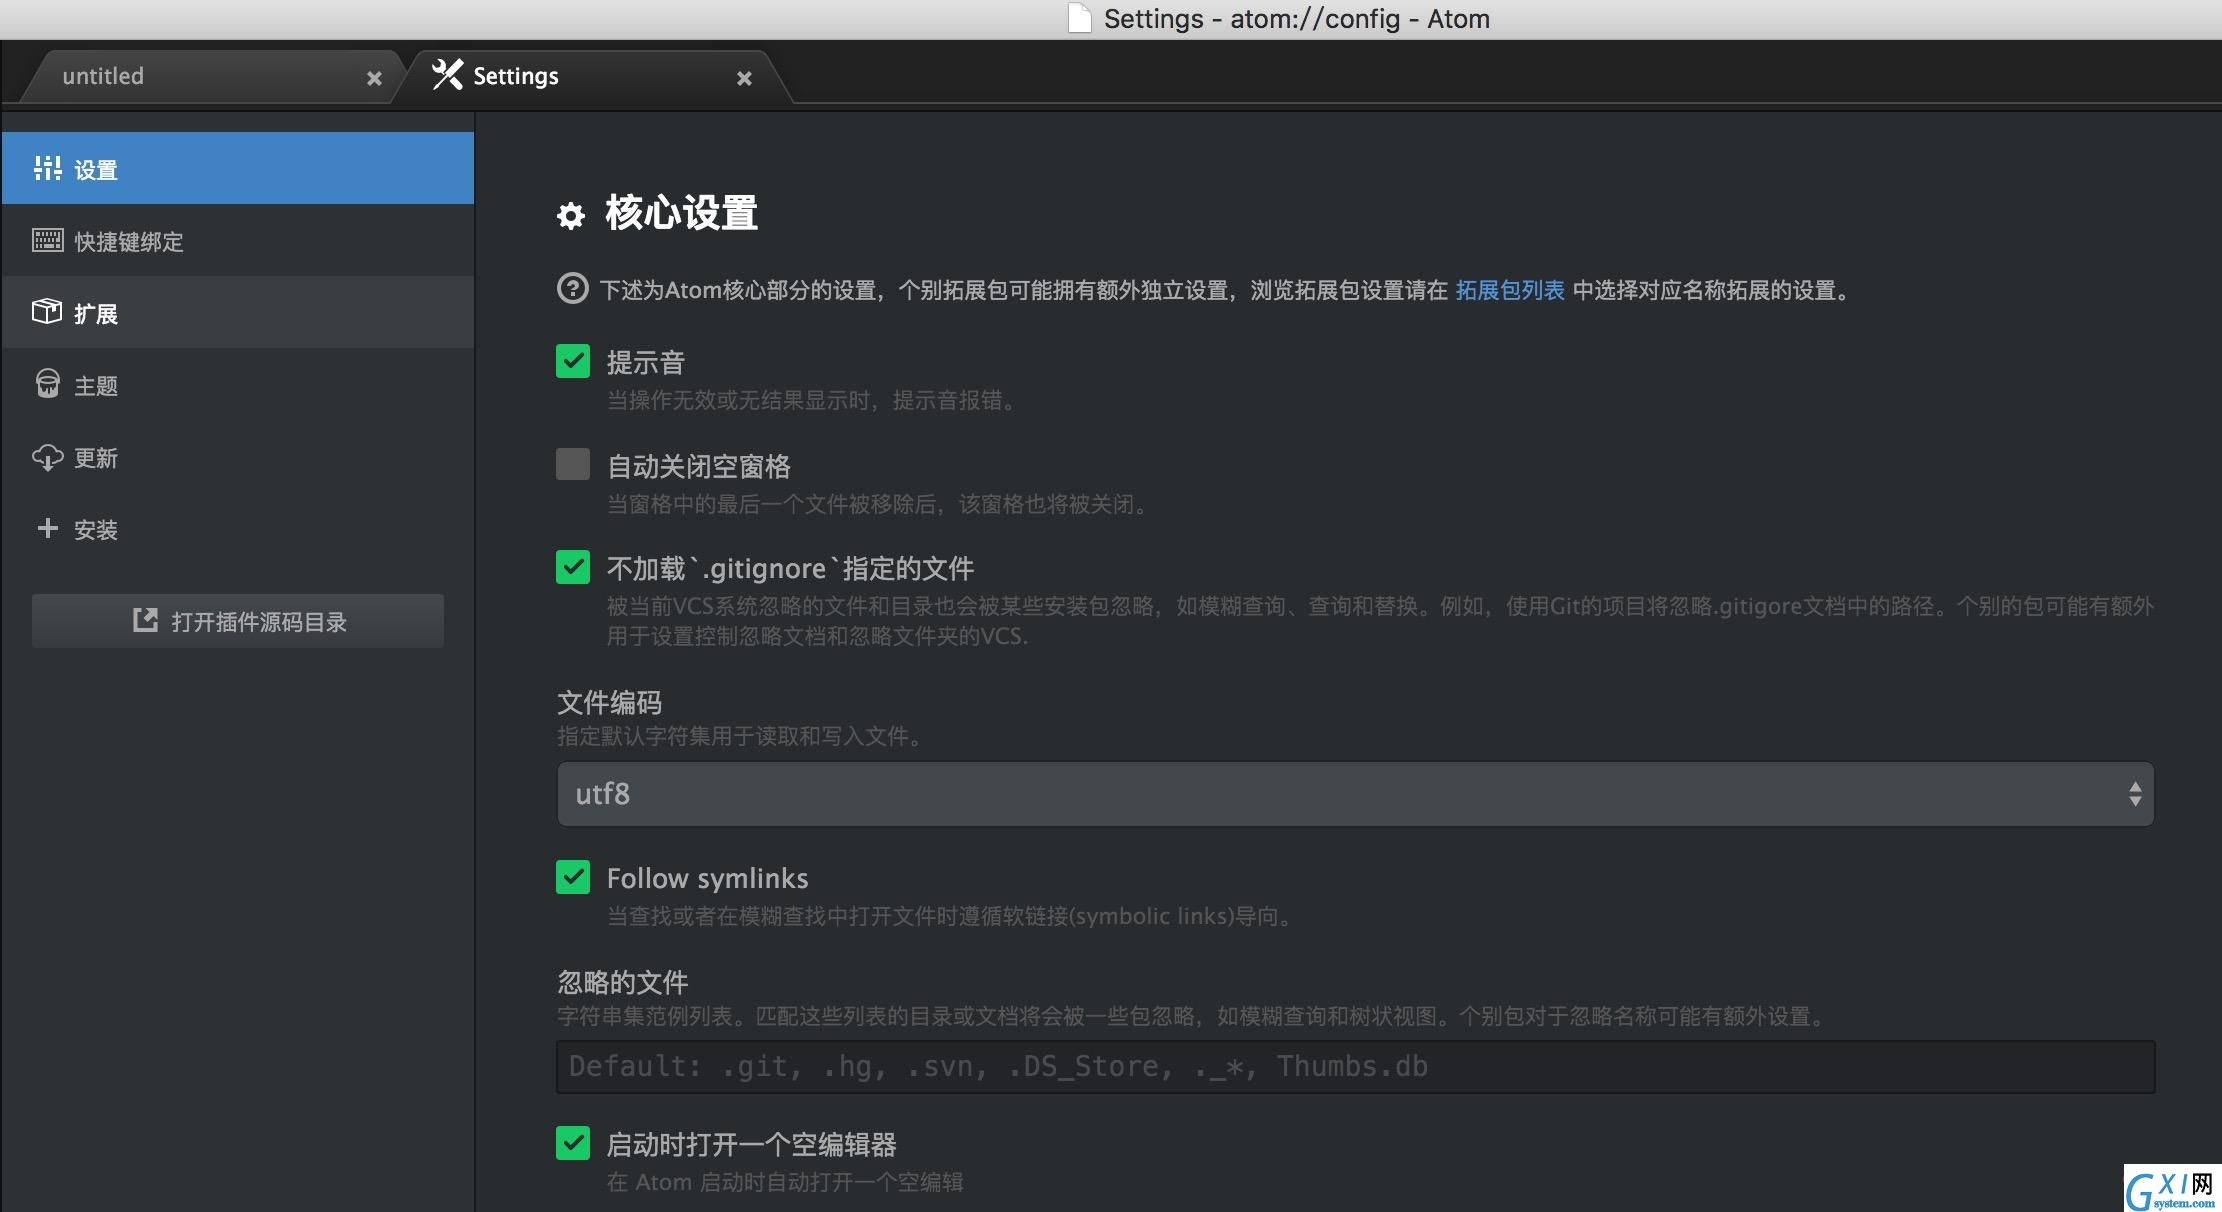Click the document icon in title bar

tap(1080, 18)
